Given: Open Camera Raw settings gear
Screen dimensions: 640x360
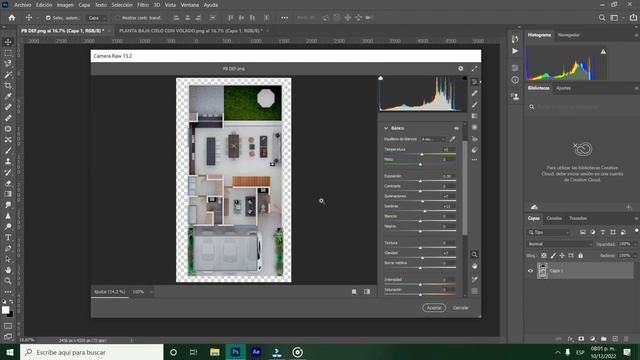Looking at the screenshot, I should click(x=460, y=69).
